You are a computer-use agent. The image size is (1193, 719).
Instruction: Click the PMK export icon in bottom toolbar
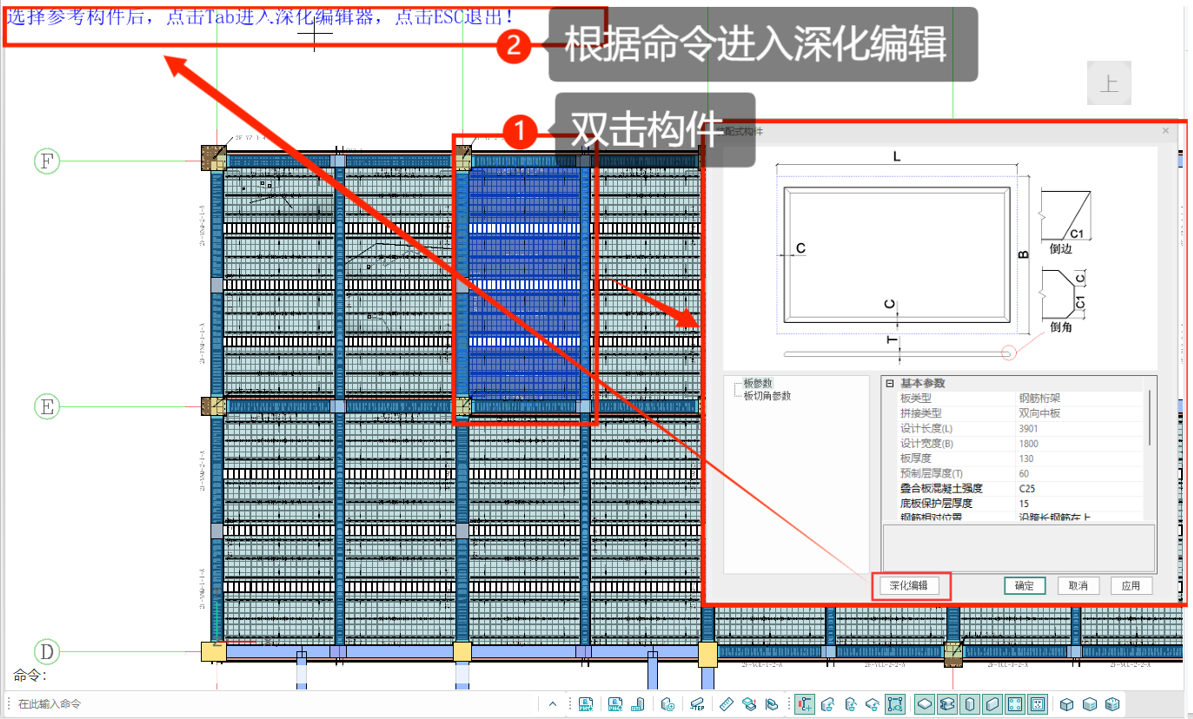coord(586,705)
